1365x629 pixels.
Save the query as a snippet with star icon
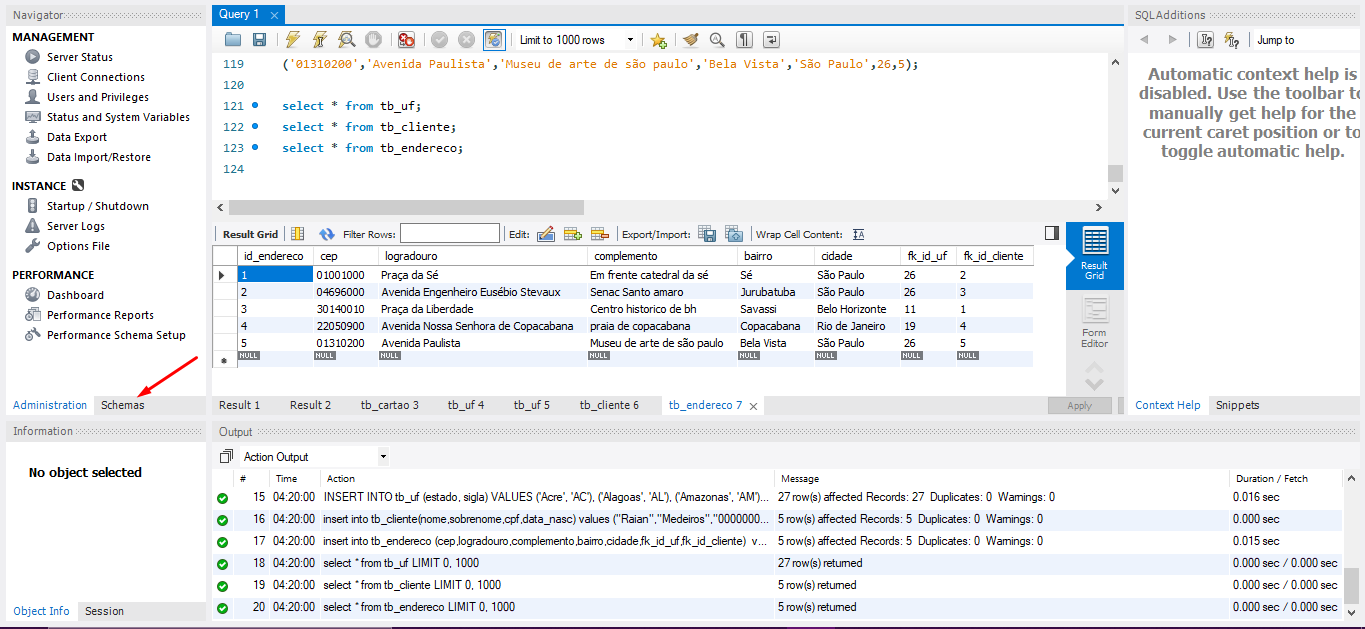(658, 40)
